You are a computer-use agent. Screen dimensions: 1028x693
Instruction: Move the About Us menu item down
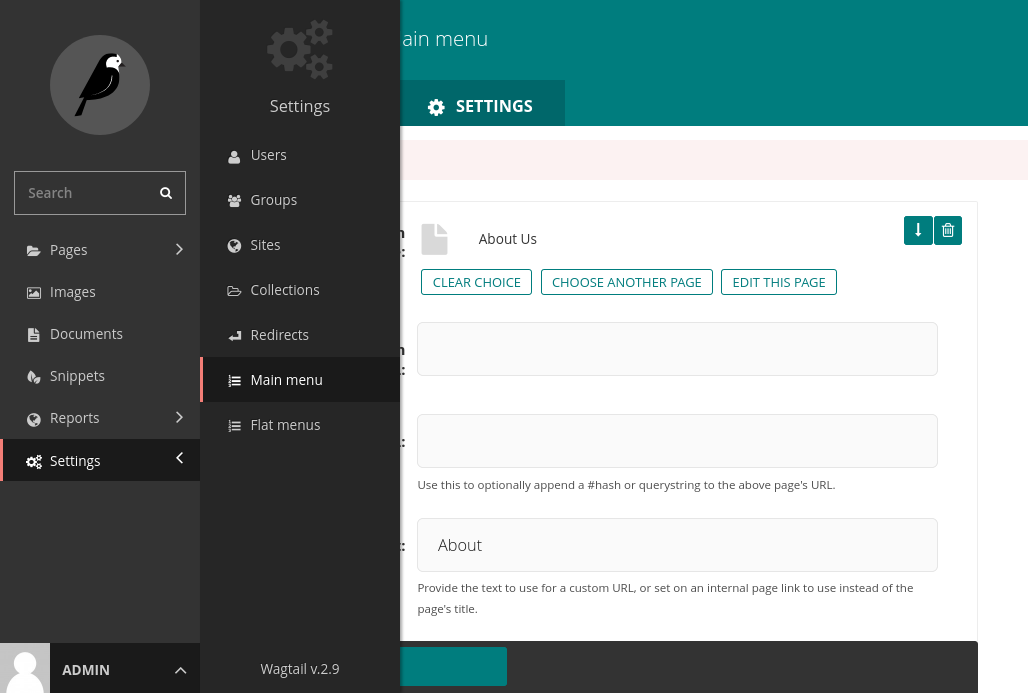point(918,230)
